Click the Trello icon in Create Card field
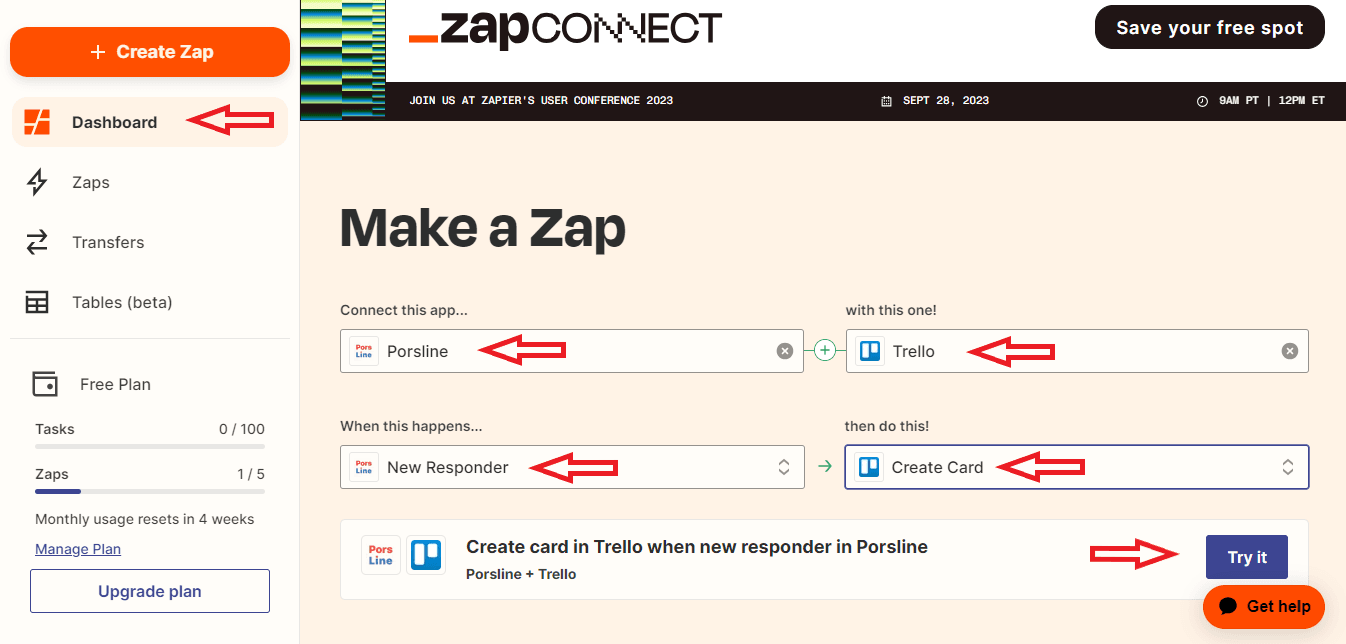Viewport: 1346px width, 644px height. tap(870, 467)
